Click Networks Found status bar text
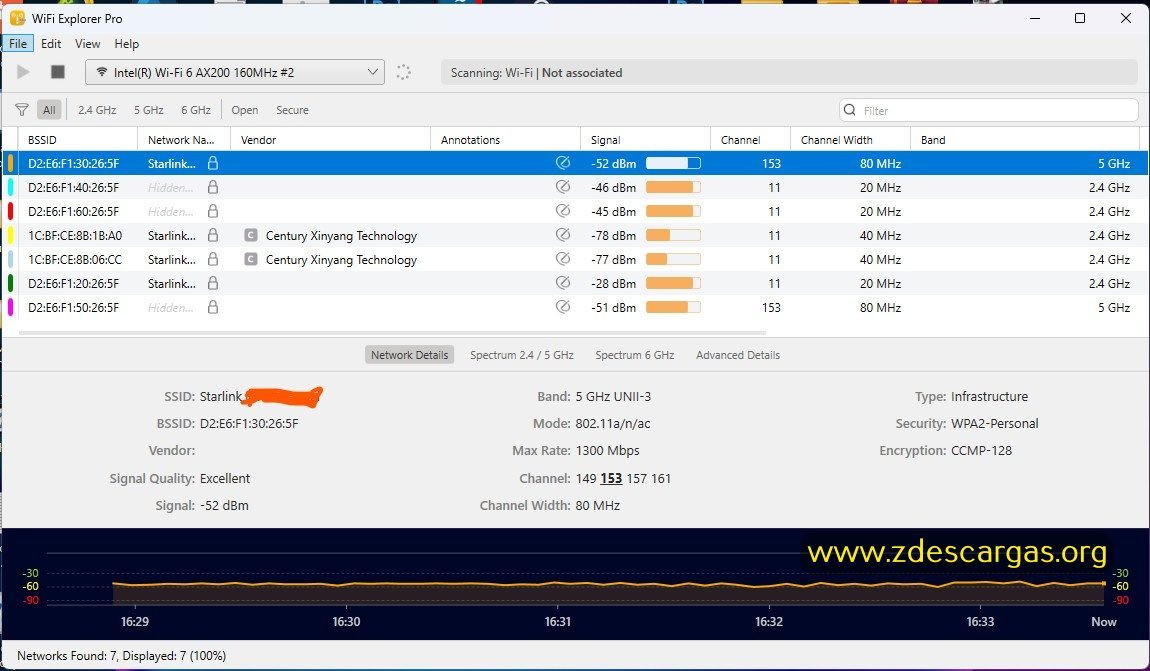This screenshot has height=671, width=1150. [122, 656]
